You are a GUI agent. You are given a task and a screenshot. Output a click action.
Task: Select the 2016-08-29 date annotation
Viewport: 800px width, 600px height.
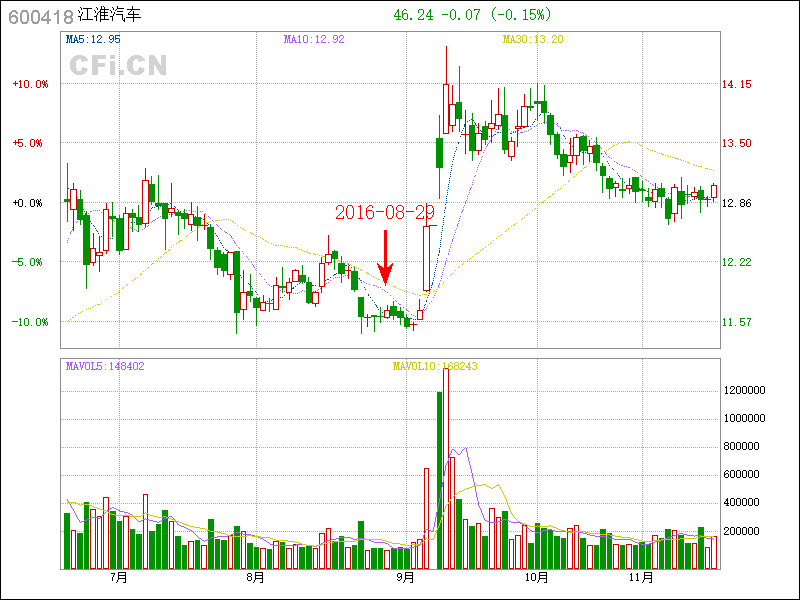tap(385, 213)
